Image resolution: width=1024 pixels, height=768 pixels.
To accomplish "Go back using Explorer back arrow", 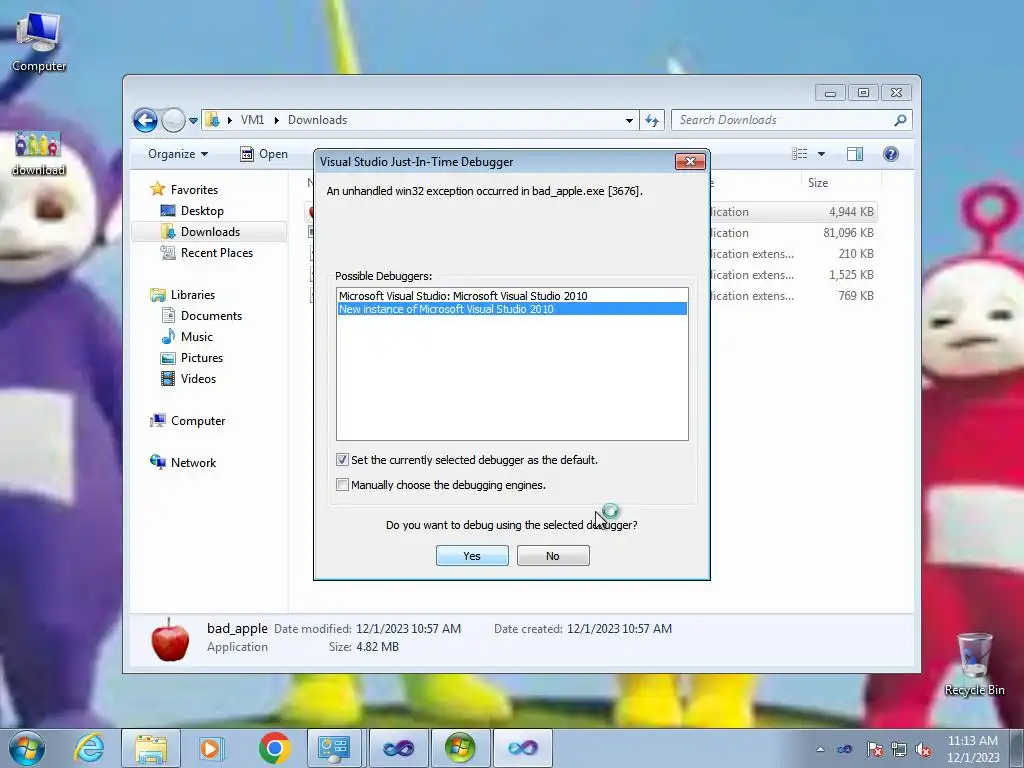I will [x=145, y=120].
